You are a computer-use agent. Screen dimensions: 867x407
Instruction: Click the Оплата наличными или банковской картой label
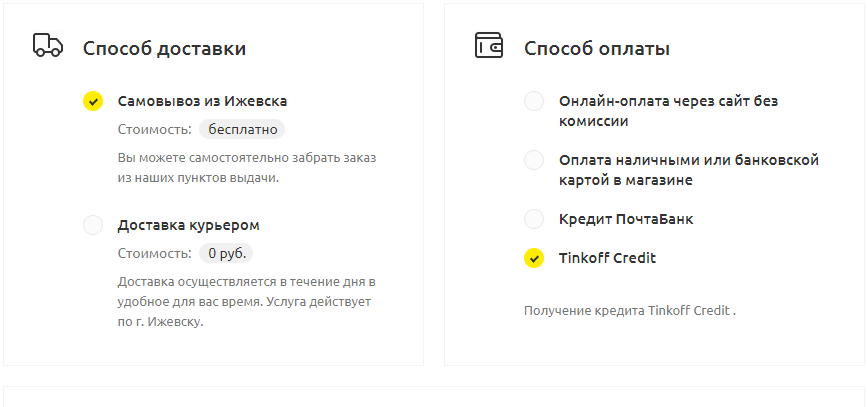click(689, 170)
